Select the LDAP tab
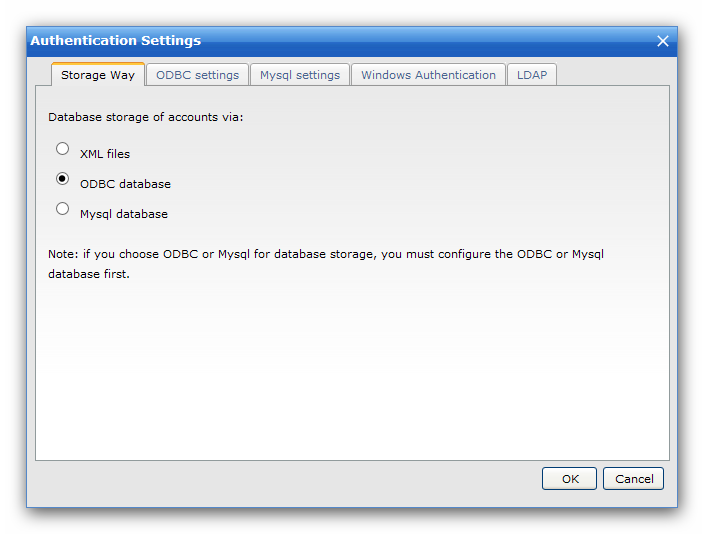The height and width of the screenshot is (534, 704). coord(532,75)
